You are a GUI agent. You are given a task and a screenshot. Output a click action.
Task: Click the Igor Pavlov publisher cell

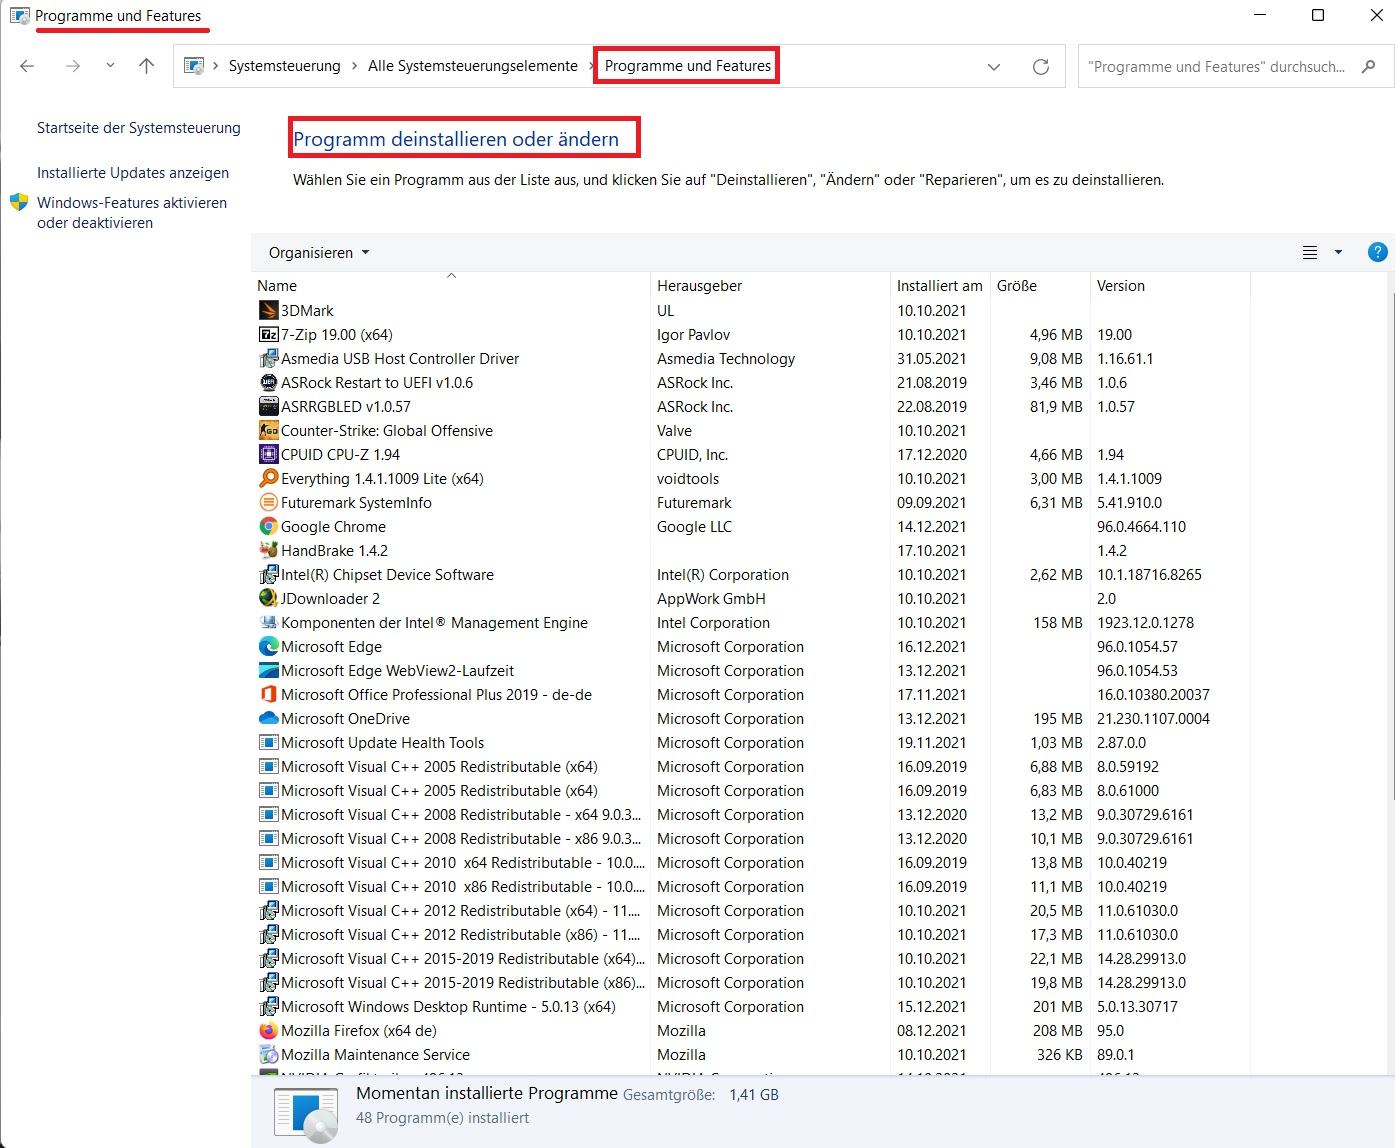pos(693,335)
